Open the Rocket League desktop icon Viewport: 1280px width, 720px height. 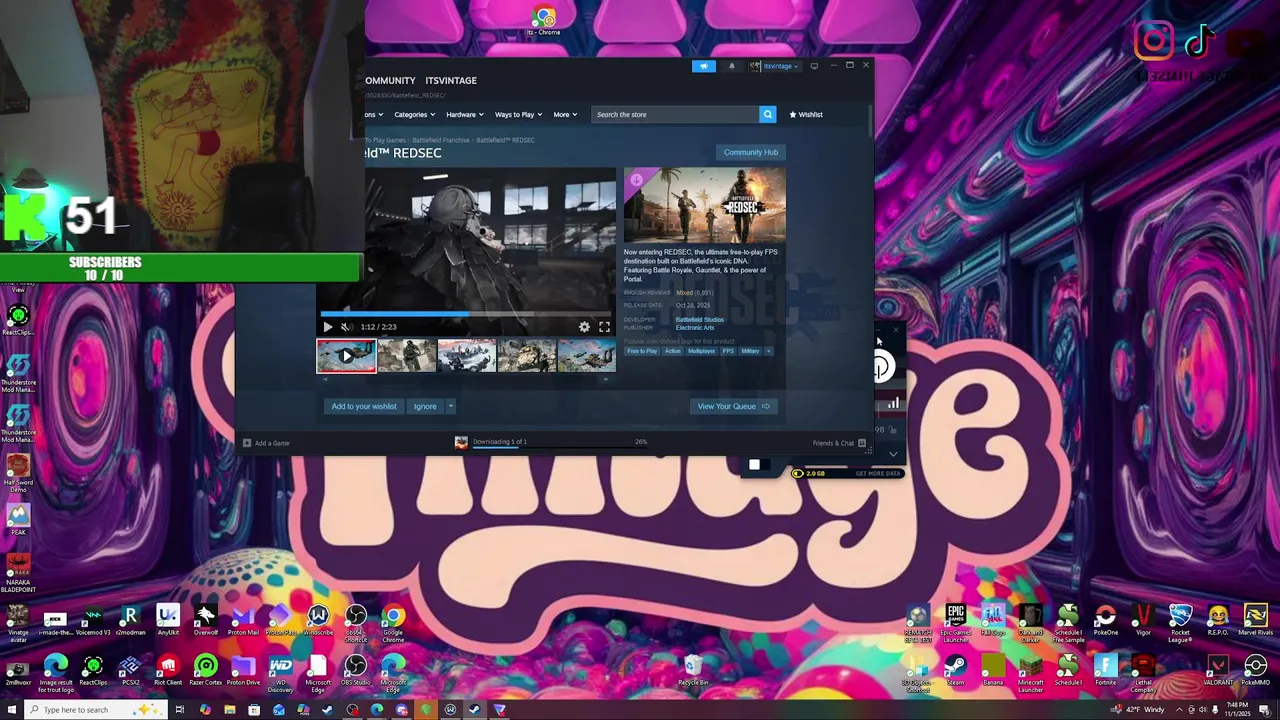tap(1180, 622)
